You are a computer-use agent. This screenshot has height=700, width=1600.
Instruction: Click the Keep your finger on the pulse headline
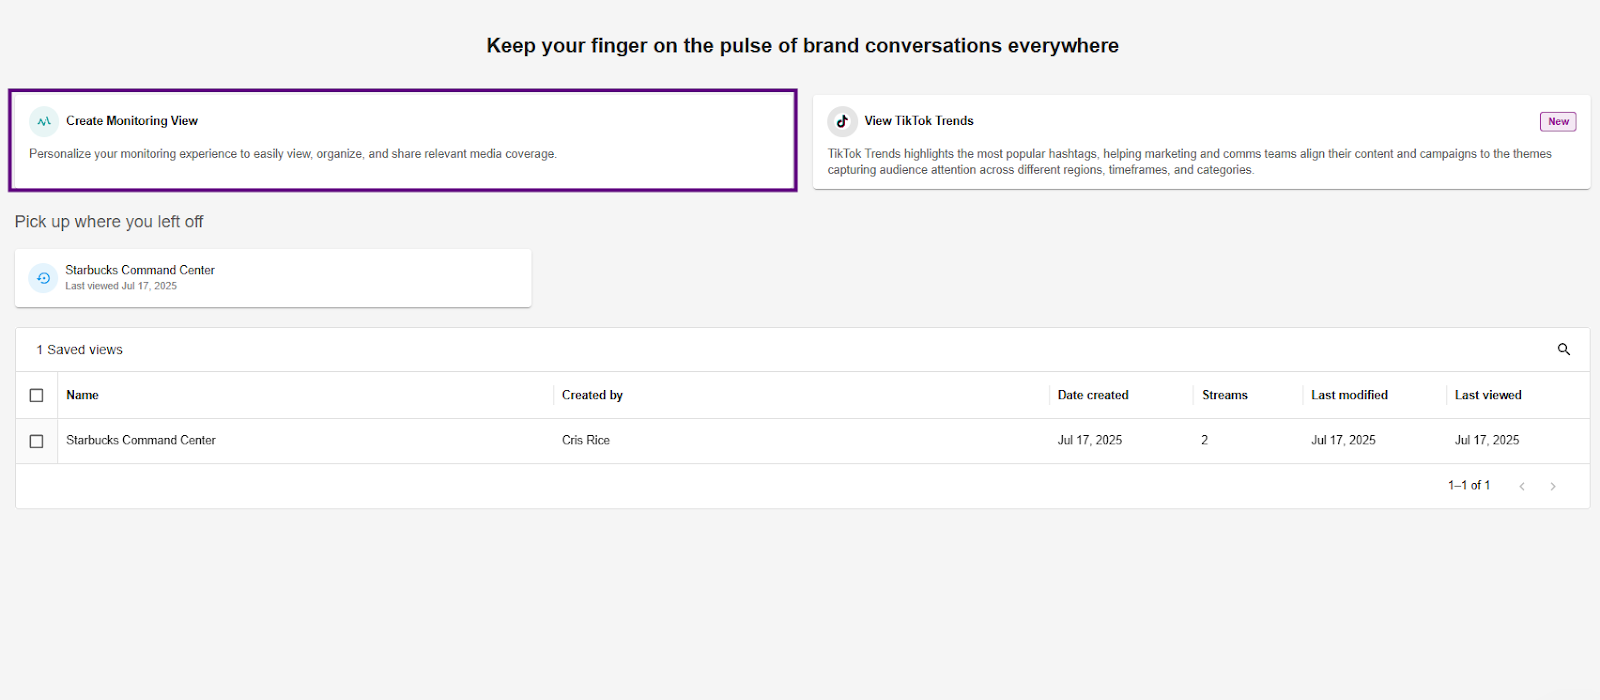point(803,46)
